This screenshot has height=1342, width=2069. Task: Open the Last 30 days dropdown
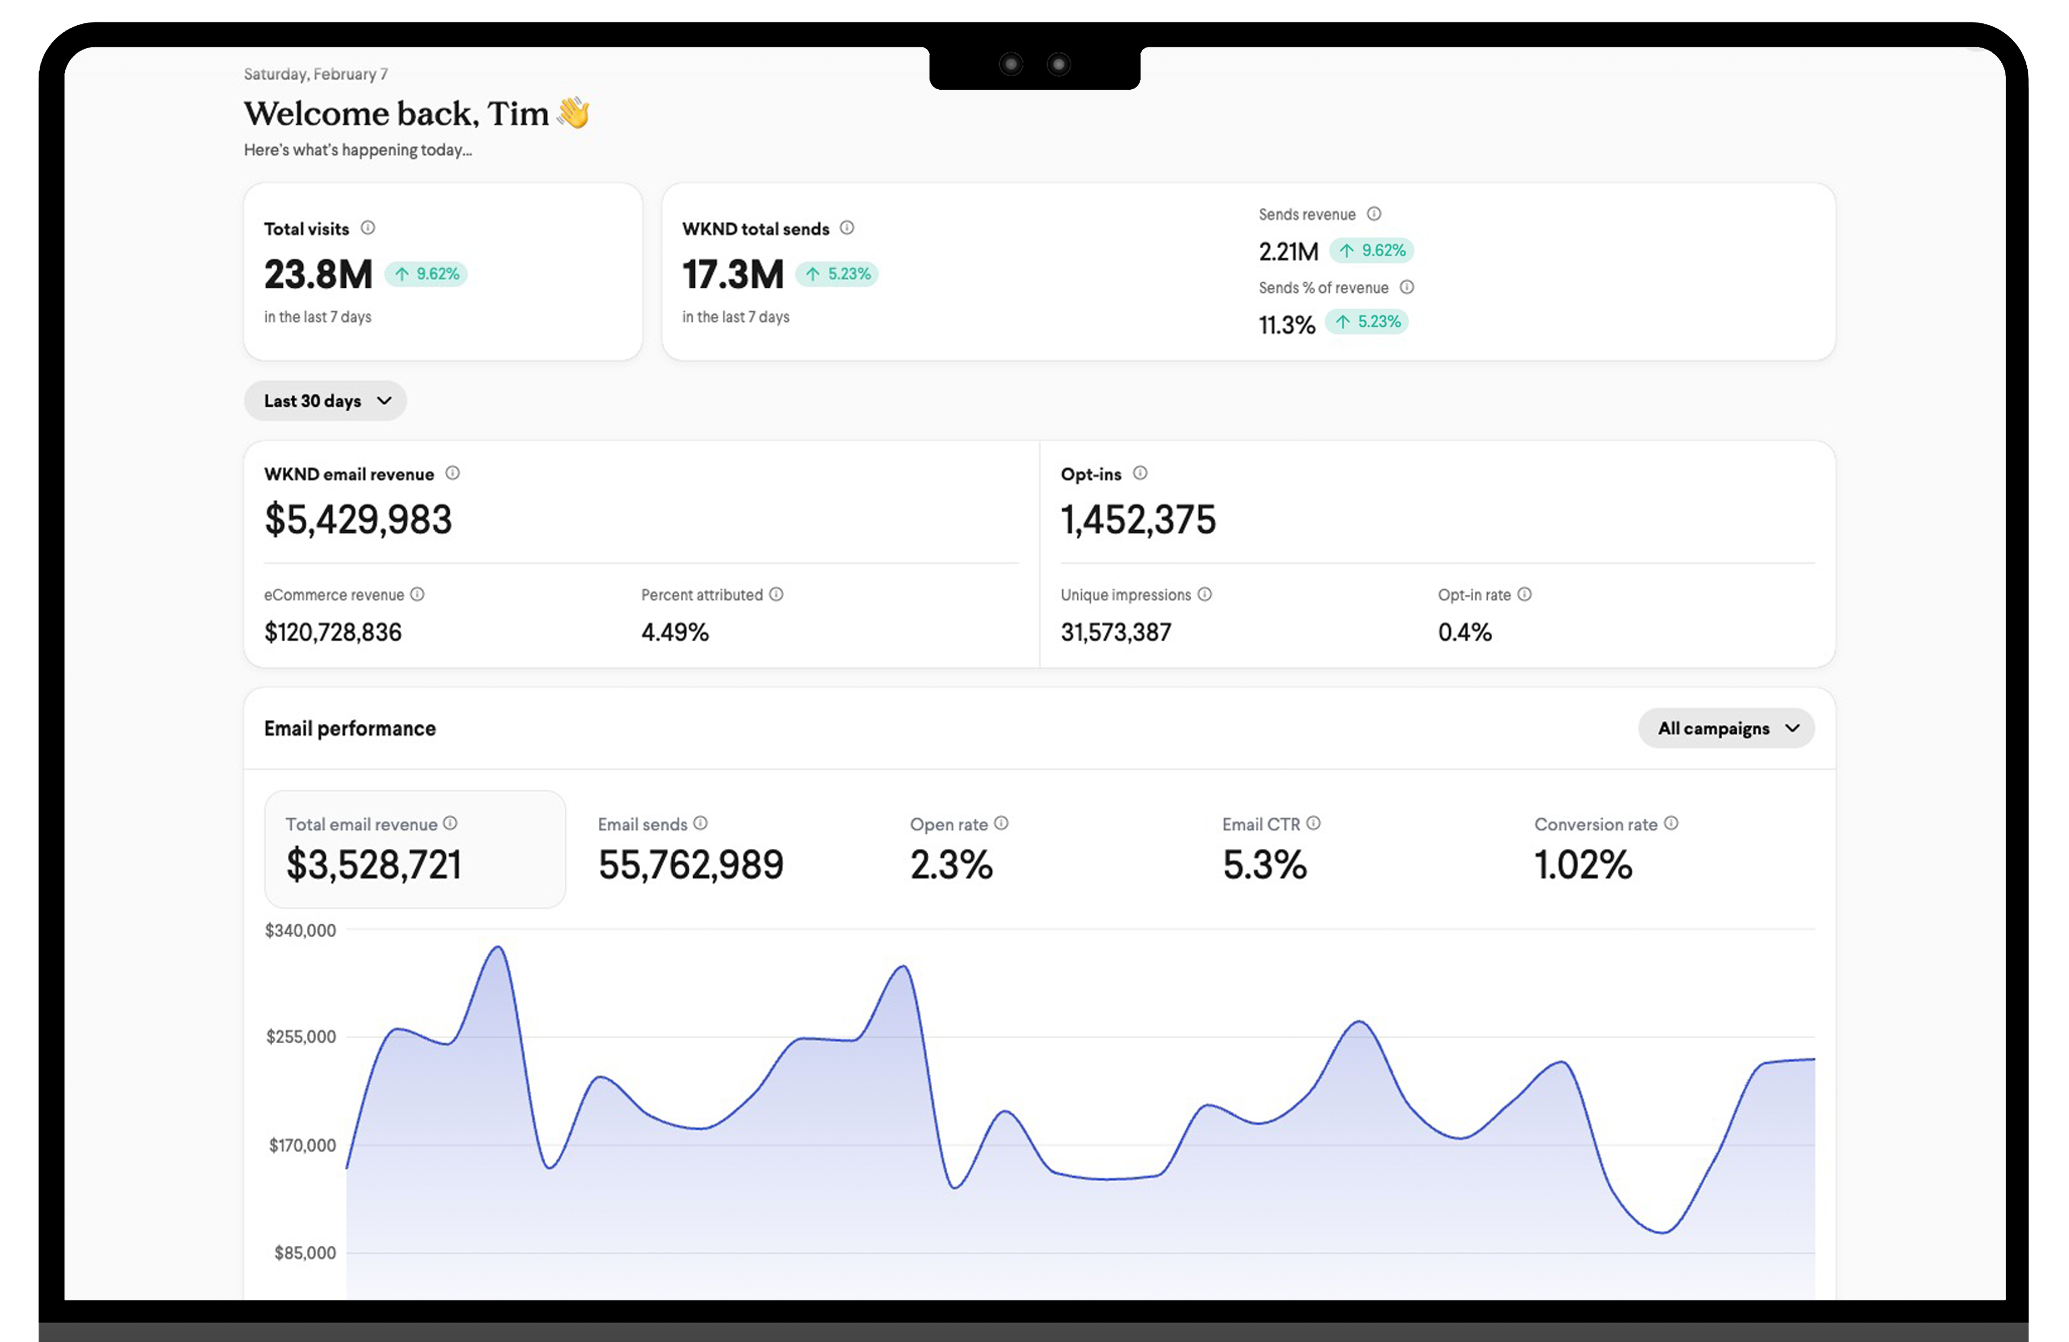click(x=325, y=401)
